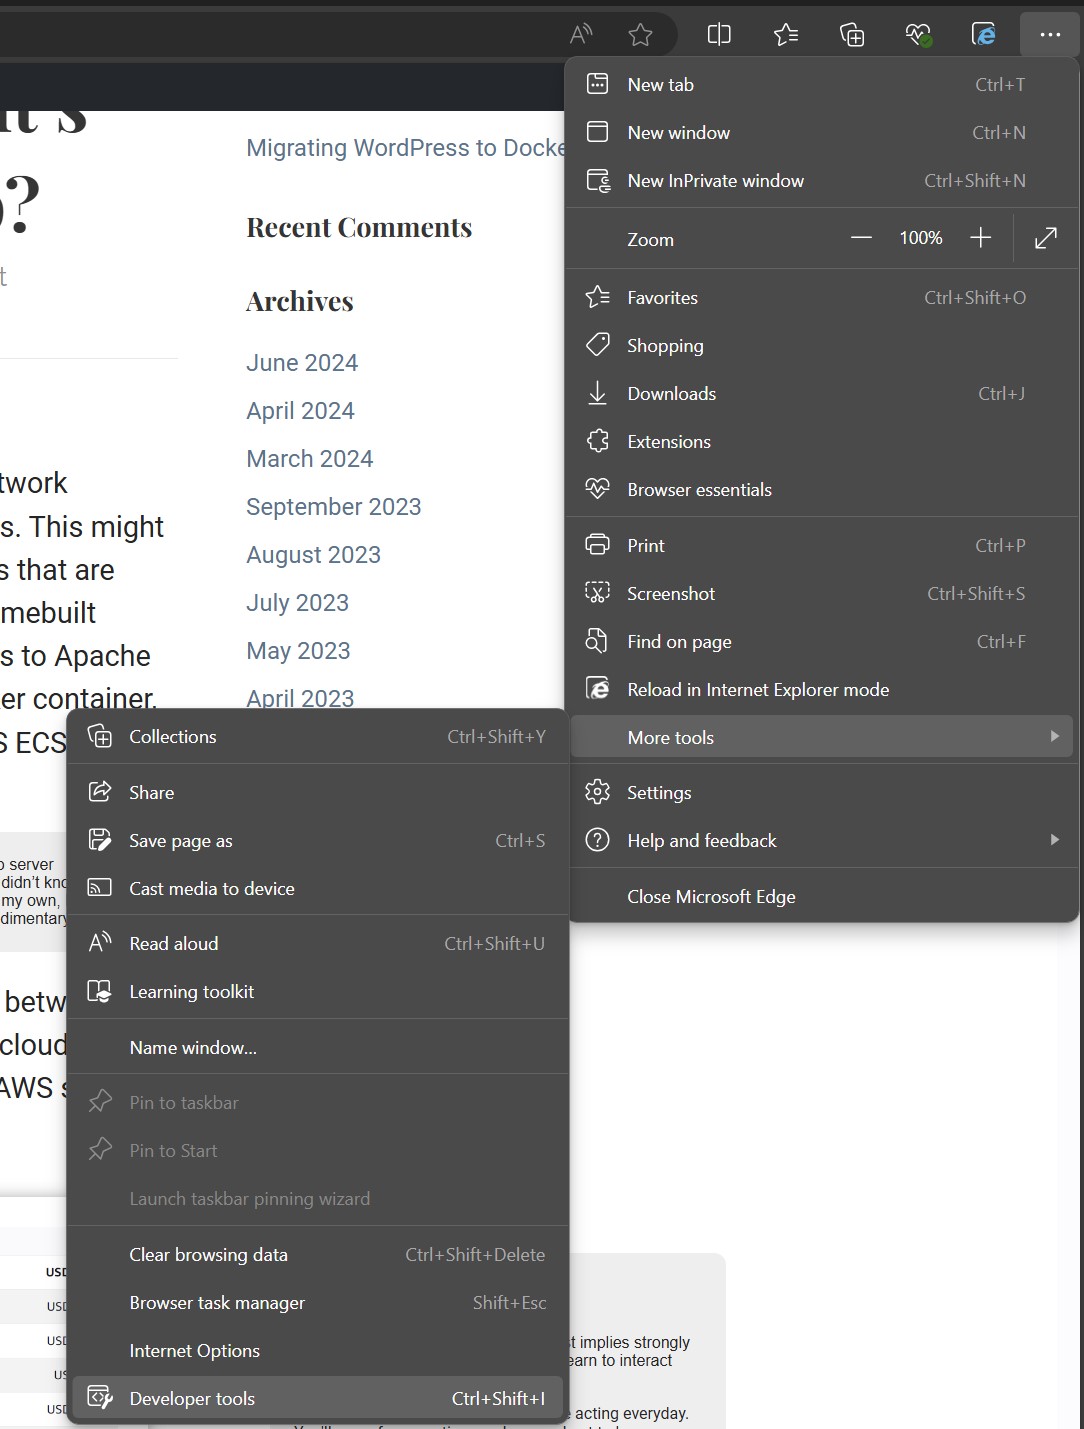Viewport: 1084px width, 1429px height.
Task: Choose Clear browsing data option
Action: click(x=209, y=1255)
